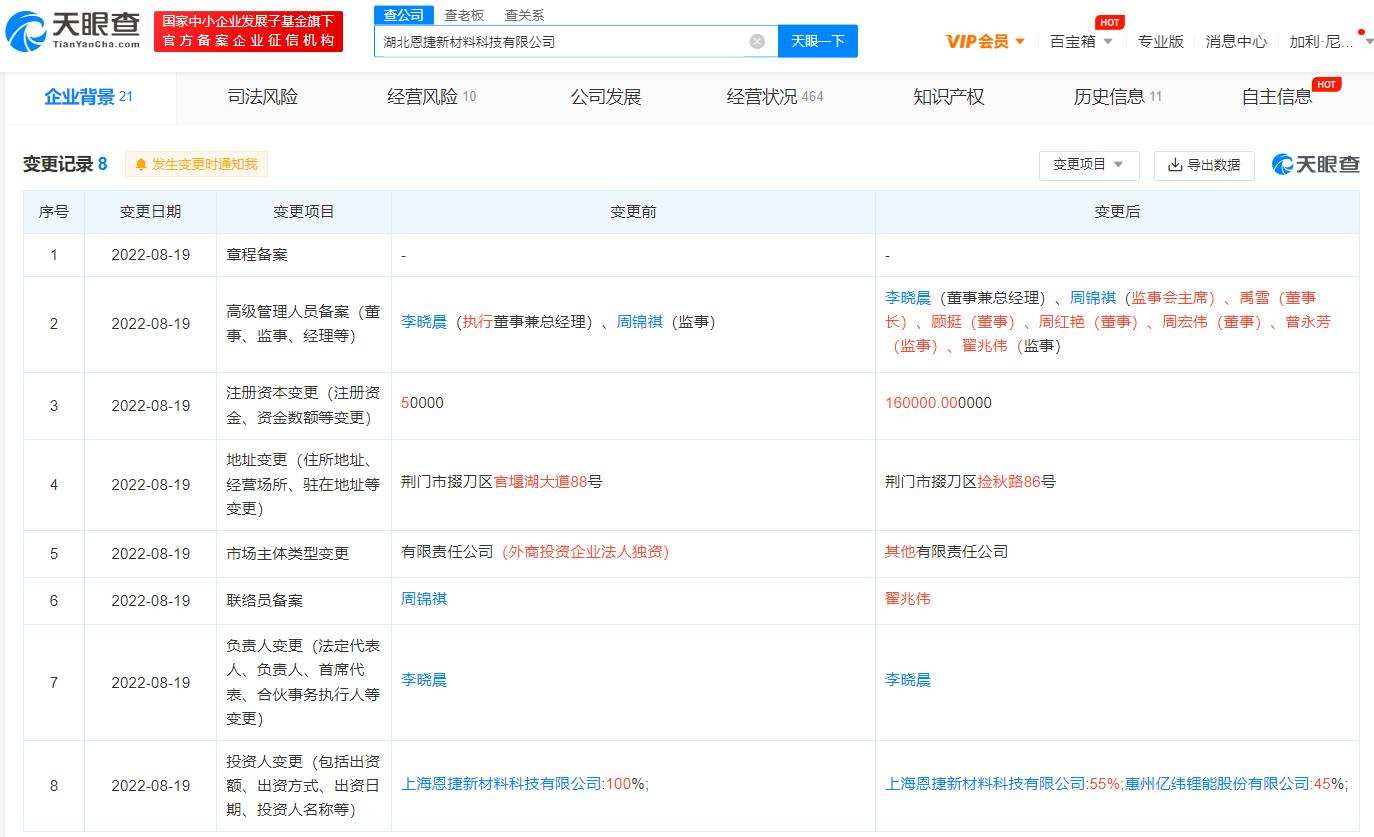Click 李晓晨 in 负责人变更 变更前 cell
Screen dimensions: 1374x837
pos(424,680)
